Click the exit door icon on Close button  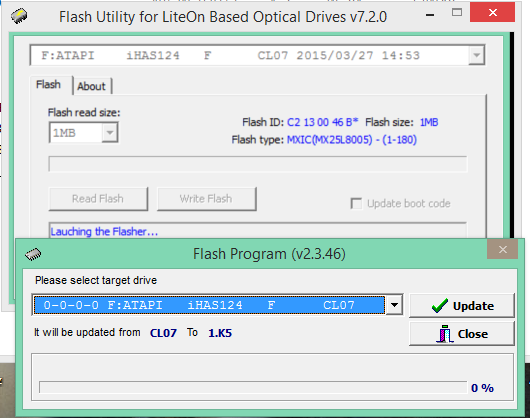(x=445, y=334)
